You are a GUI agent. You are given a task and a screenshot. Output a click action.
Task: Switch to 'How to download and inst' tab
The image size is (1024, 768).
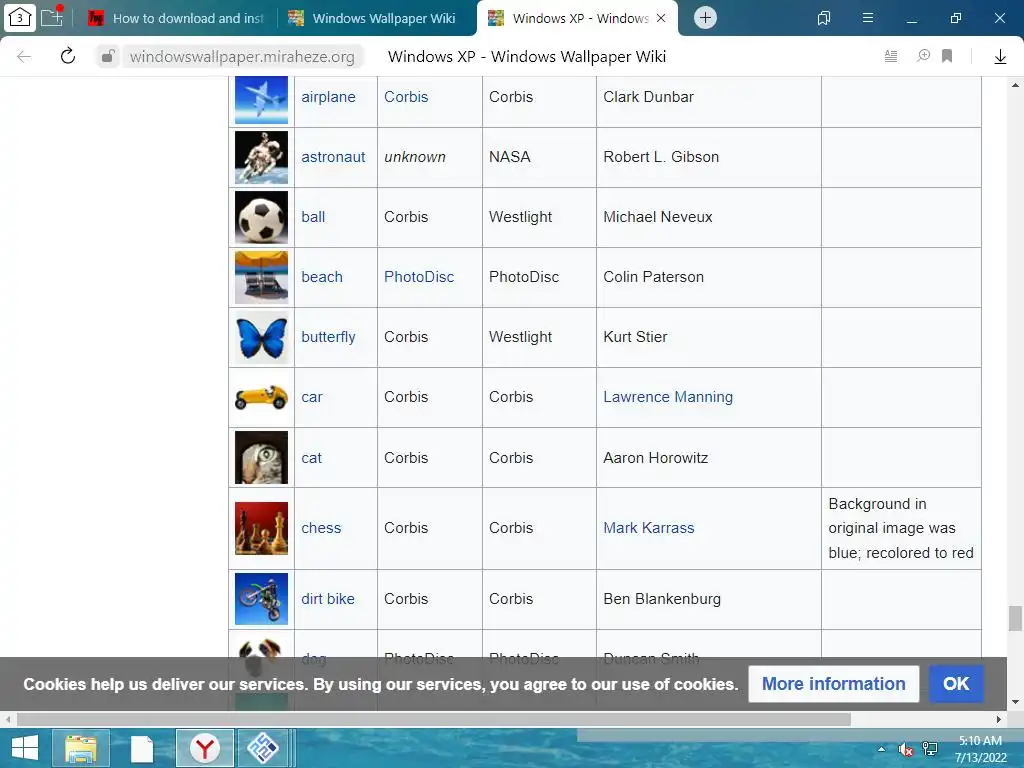177,18
